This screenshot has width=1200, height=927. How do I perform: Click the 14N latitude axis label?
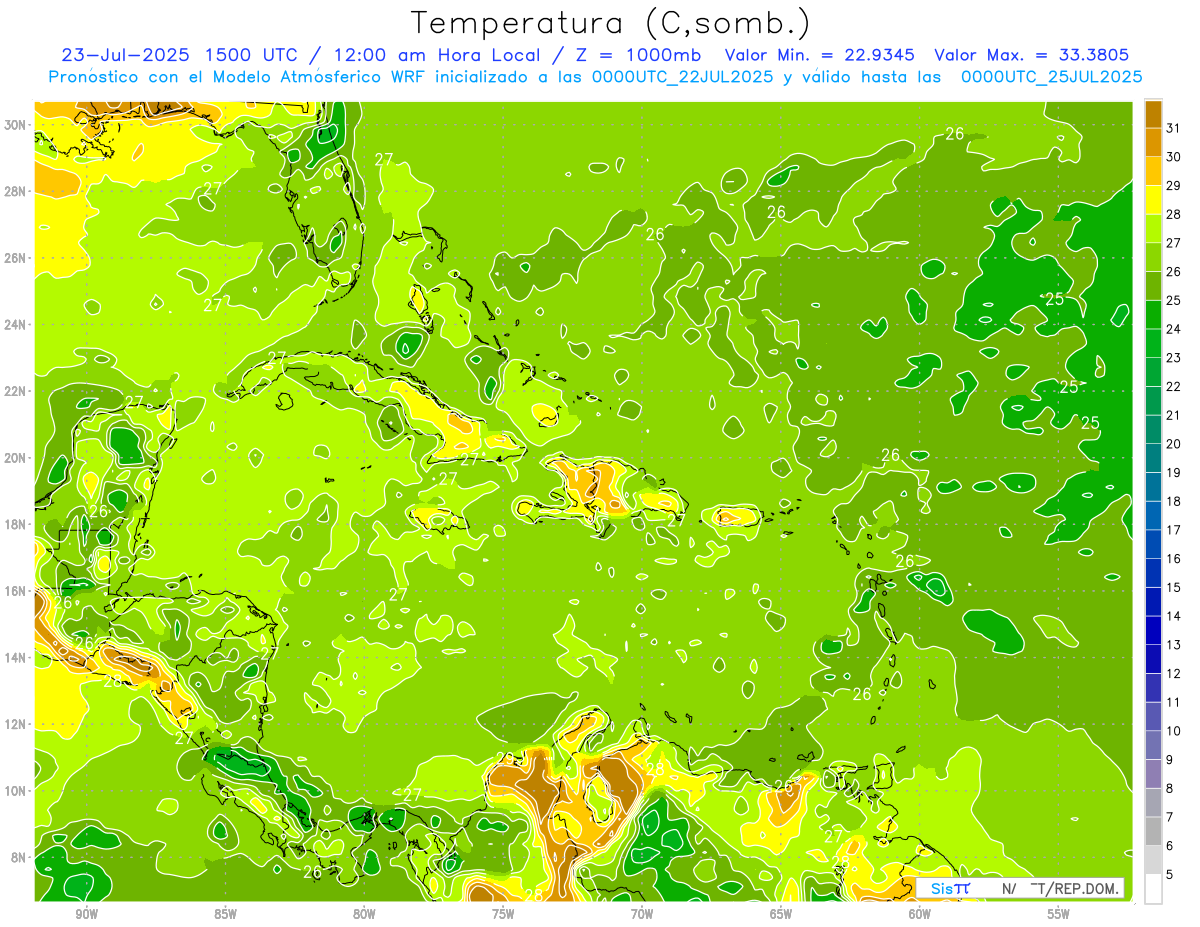click(15, 657)
